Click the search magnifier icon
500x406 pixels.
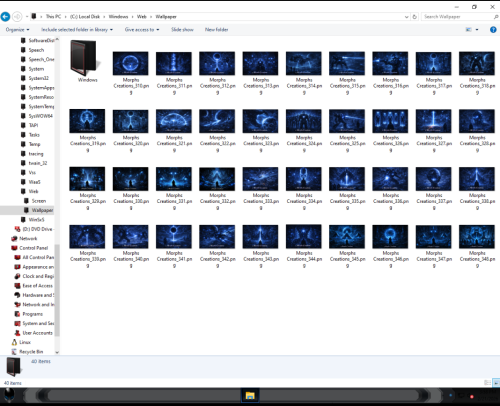click(x=495, y=17)
